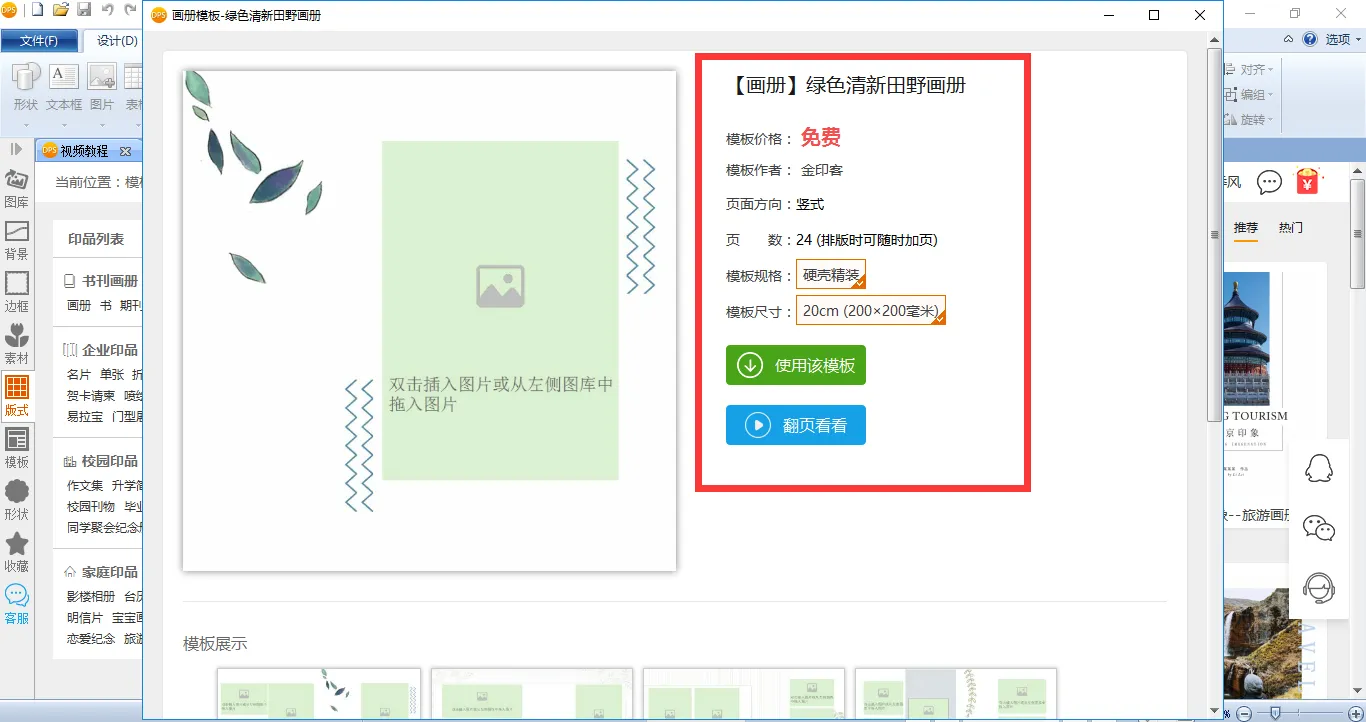Open the 素材 materials panel in the sidebar

point(17,344)
